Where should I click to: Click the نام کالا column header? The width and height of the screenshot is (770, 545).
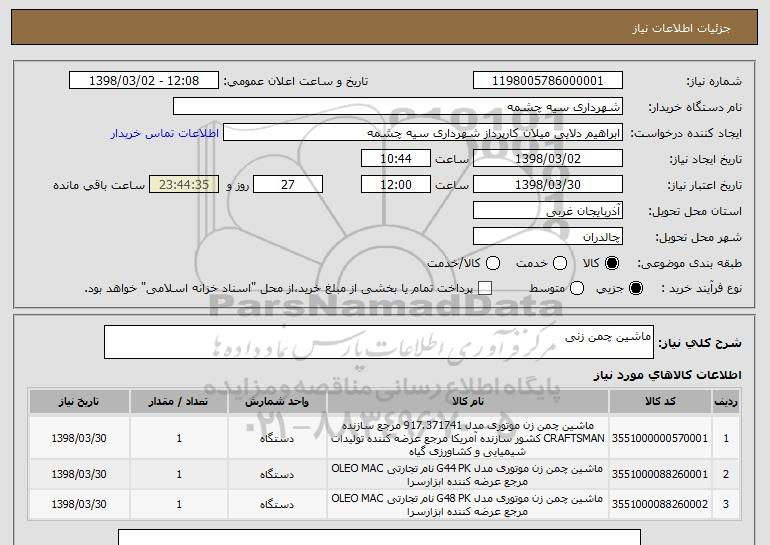pyautogui.click(x=468, y=402)
